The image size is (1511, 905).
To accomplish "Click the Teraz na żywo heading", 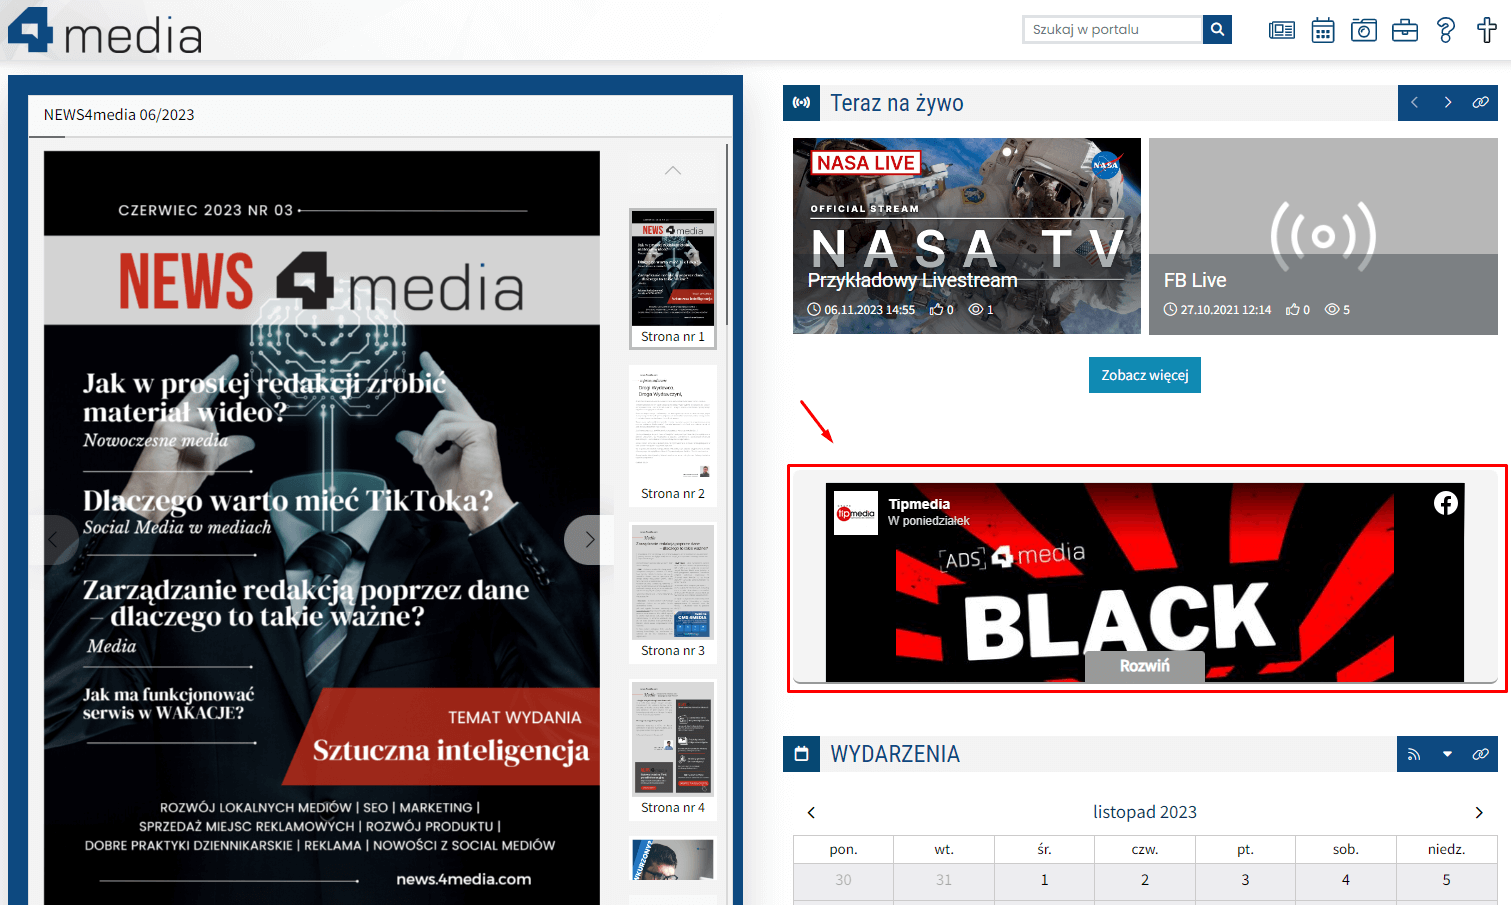I will [x=897, y=103].
